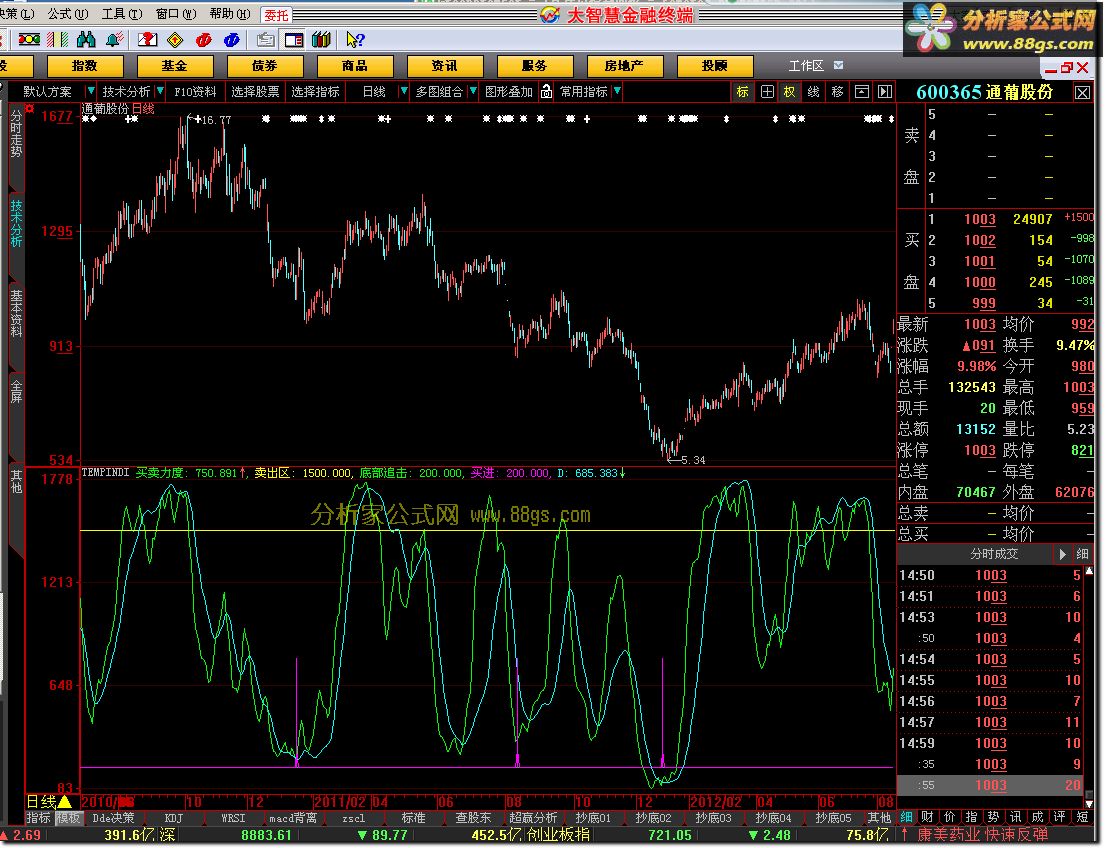The image size is (1105, 848).
Task: Click the 细 detail button beside 分时成交
Action: [x=1082, y=554]
